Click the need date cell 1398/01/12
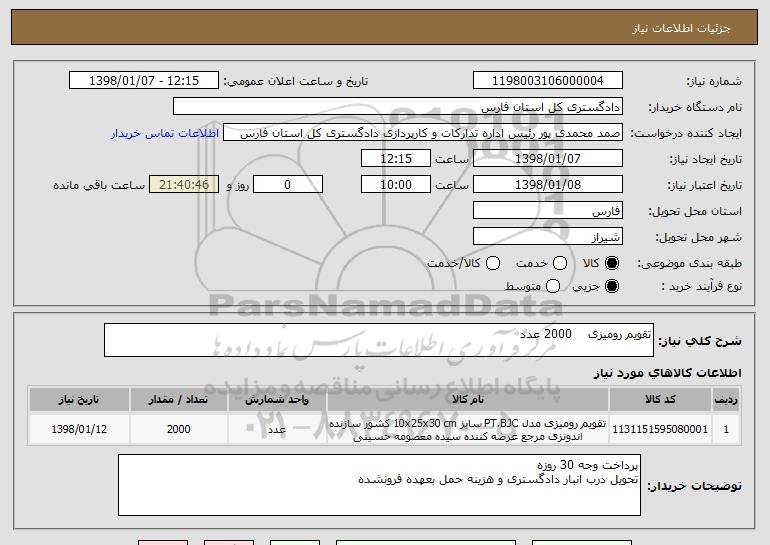Viewport: 770px width, 545px height. [x=79, y=429]
